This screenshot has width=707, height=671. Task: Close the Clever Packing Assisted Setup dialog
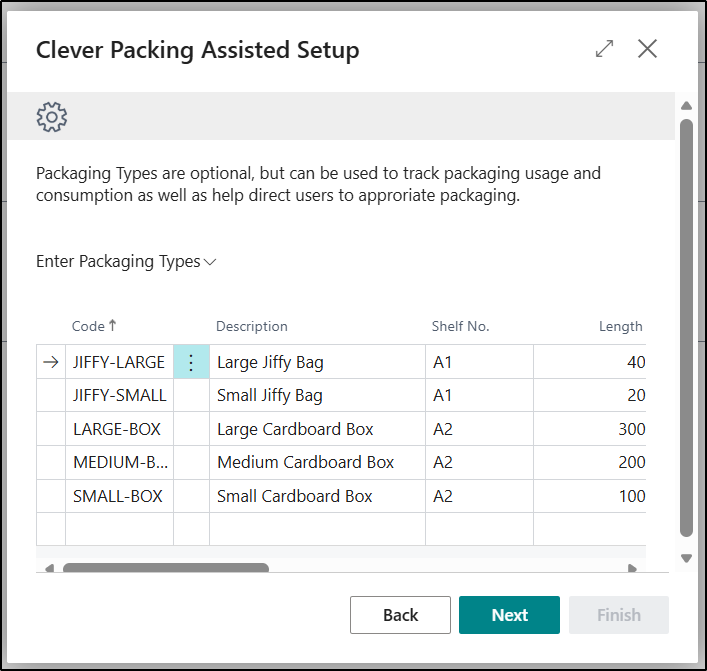(647, 49)
